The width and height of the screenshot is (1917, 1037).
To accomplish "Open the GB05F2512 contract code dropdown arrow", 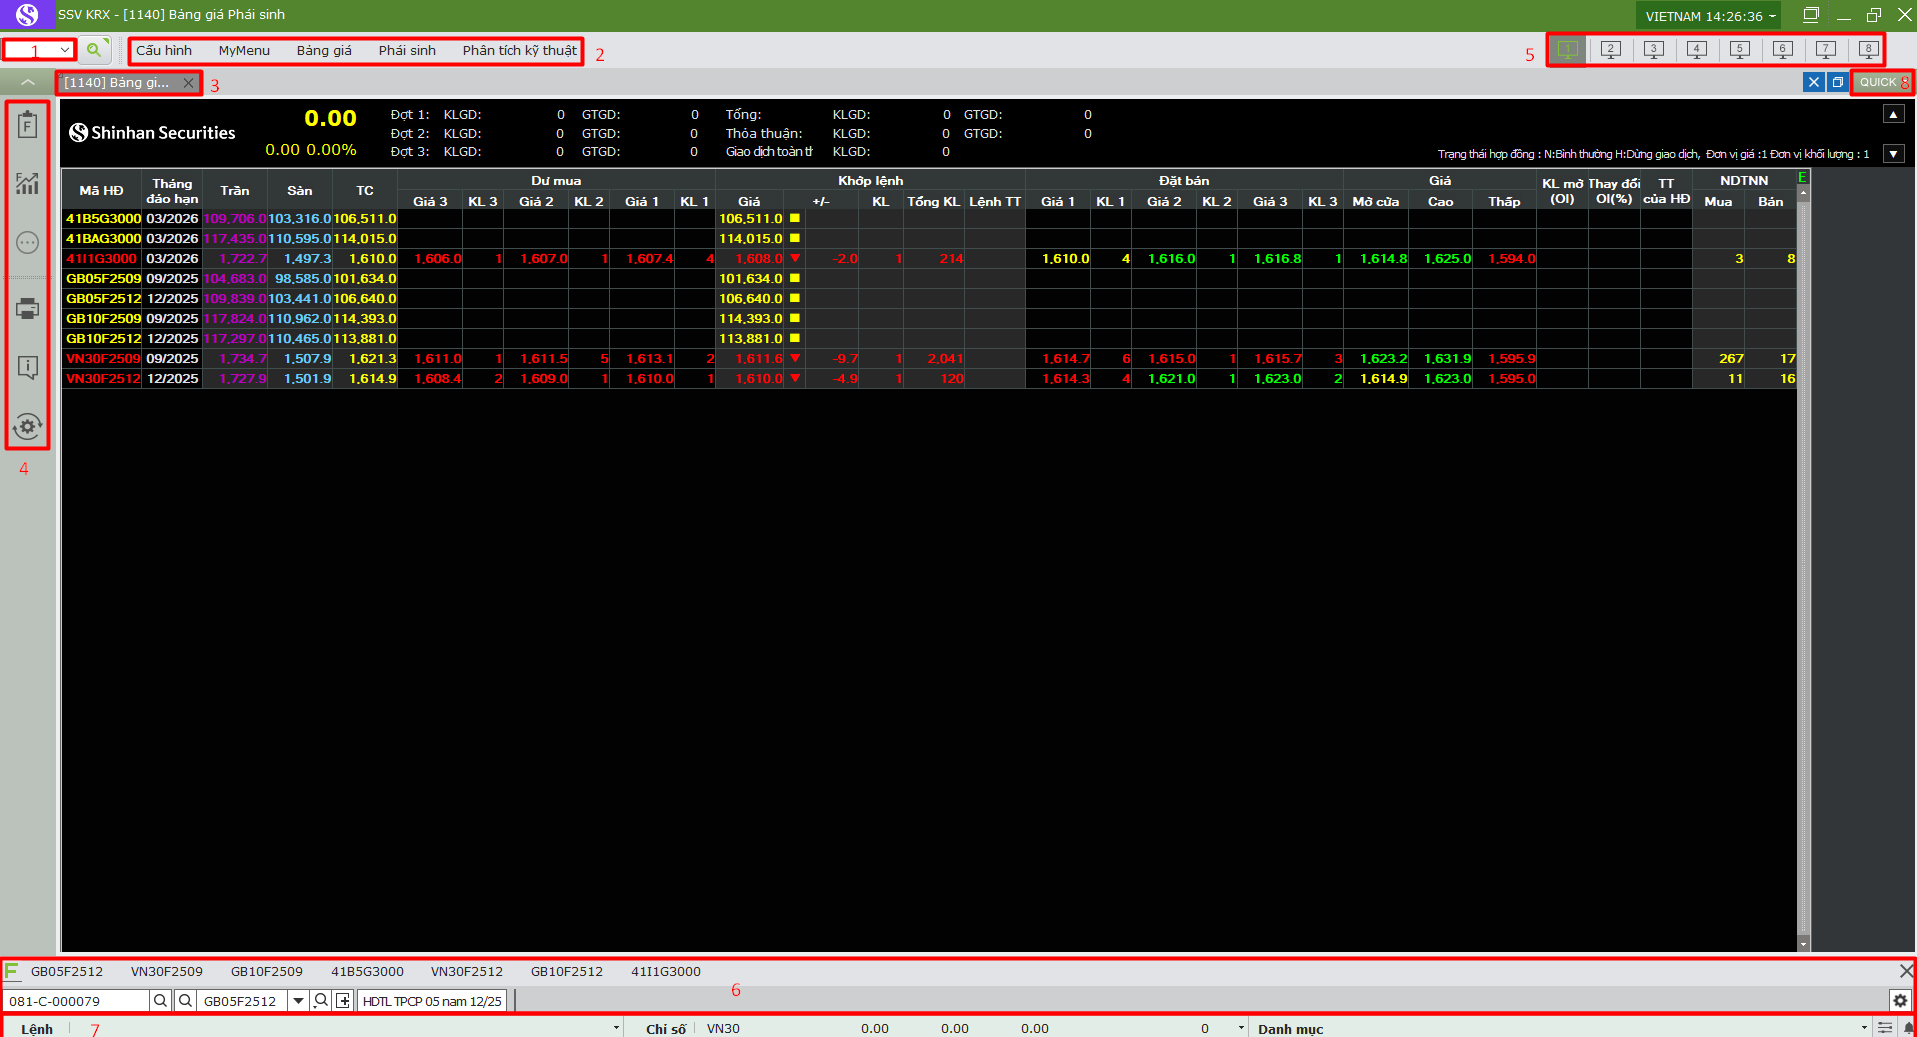I will pos(298,1001).
